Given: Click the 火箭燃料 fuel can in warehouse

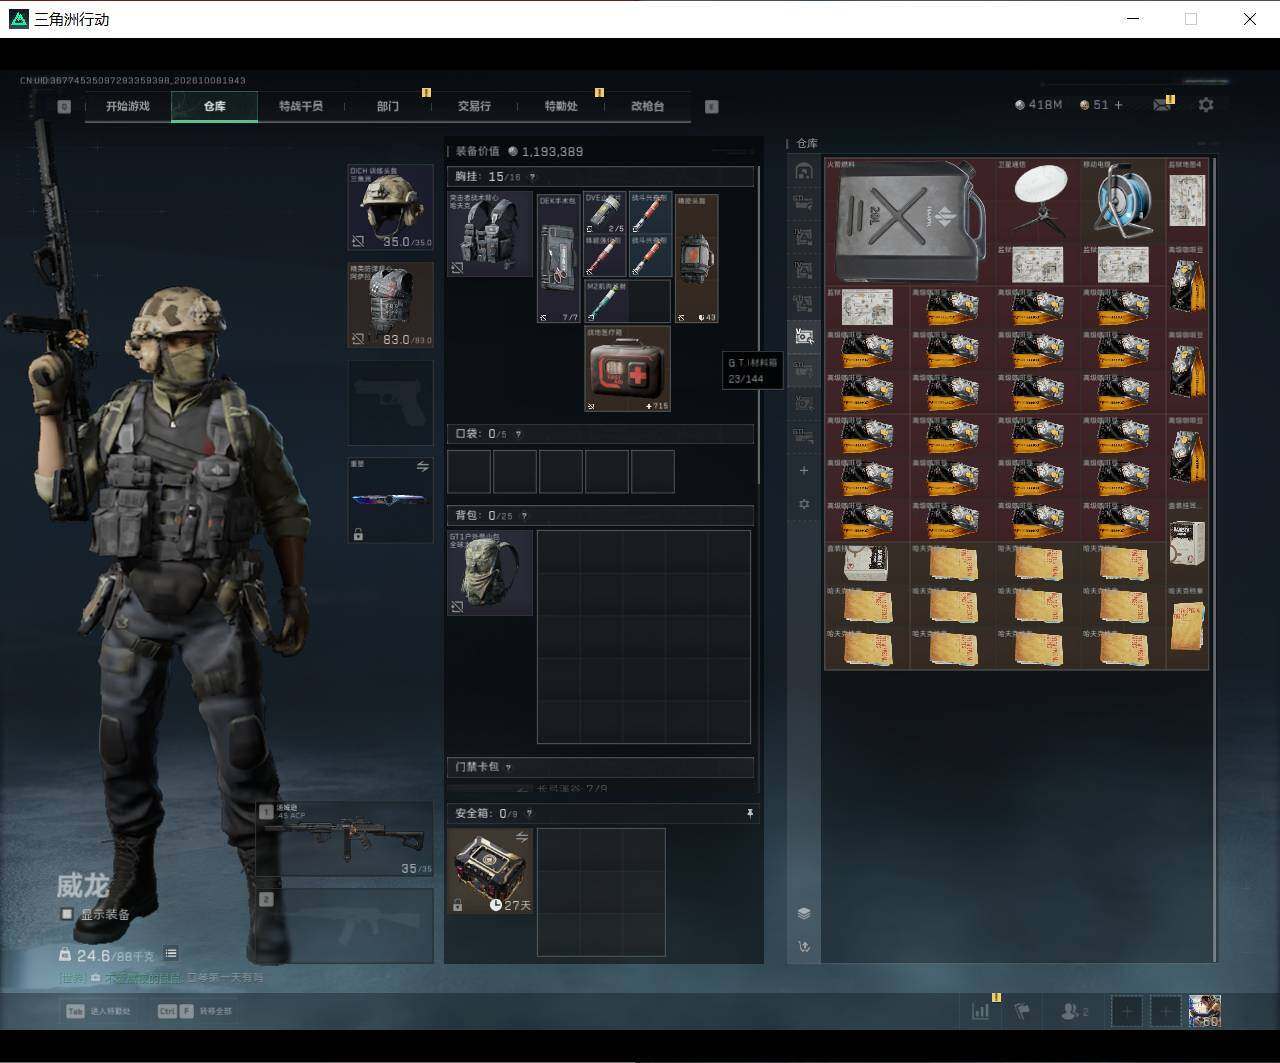Looking at the screenshot, I should [910, 222].
